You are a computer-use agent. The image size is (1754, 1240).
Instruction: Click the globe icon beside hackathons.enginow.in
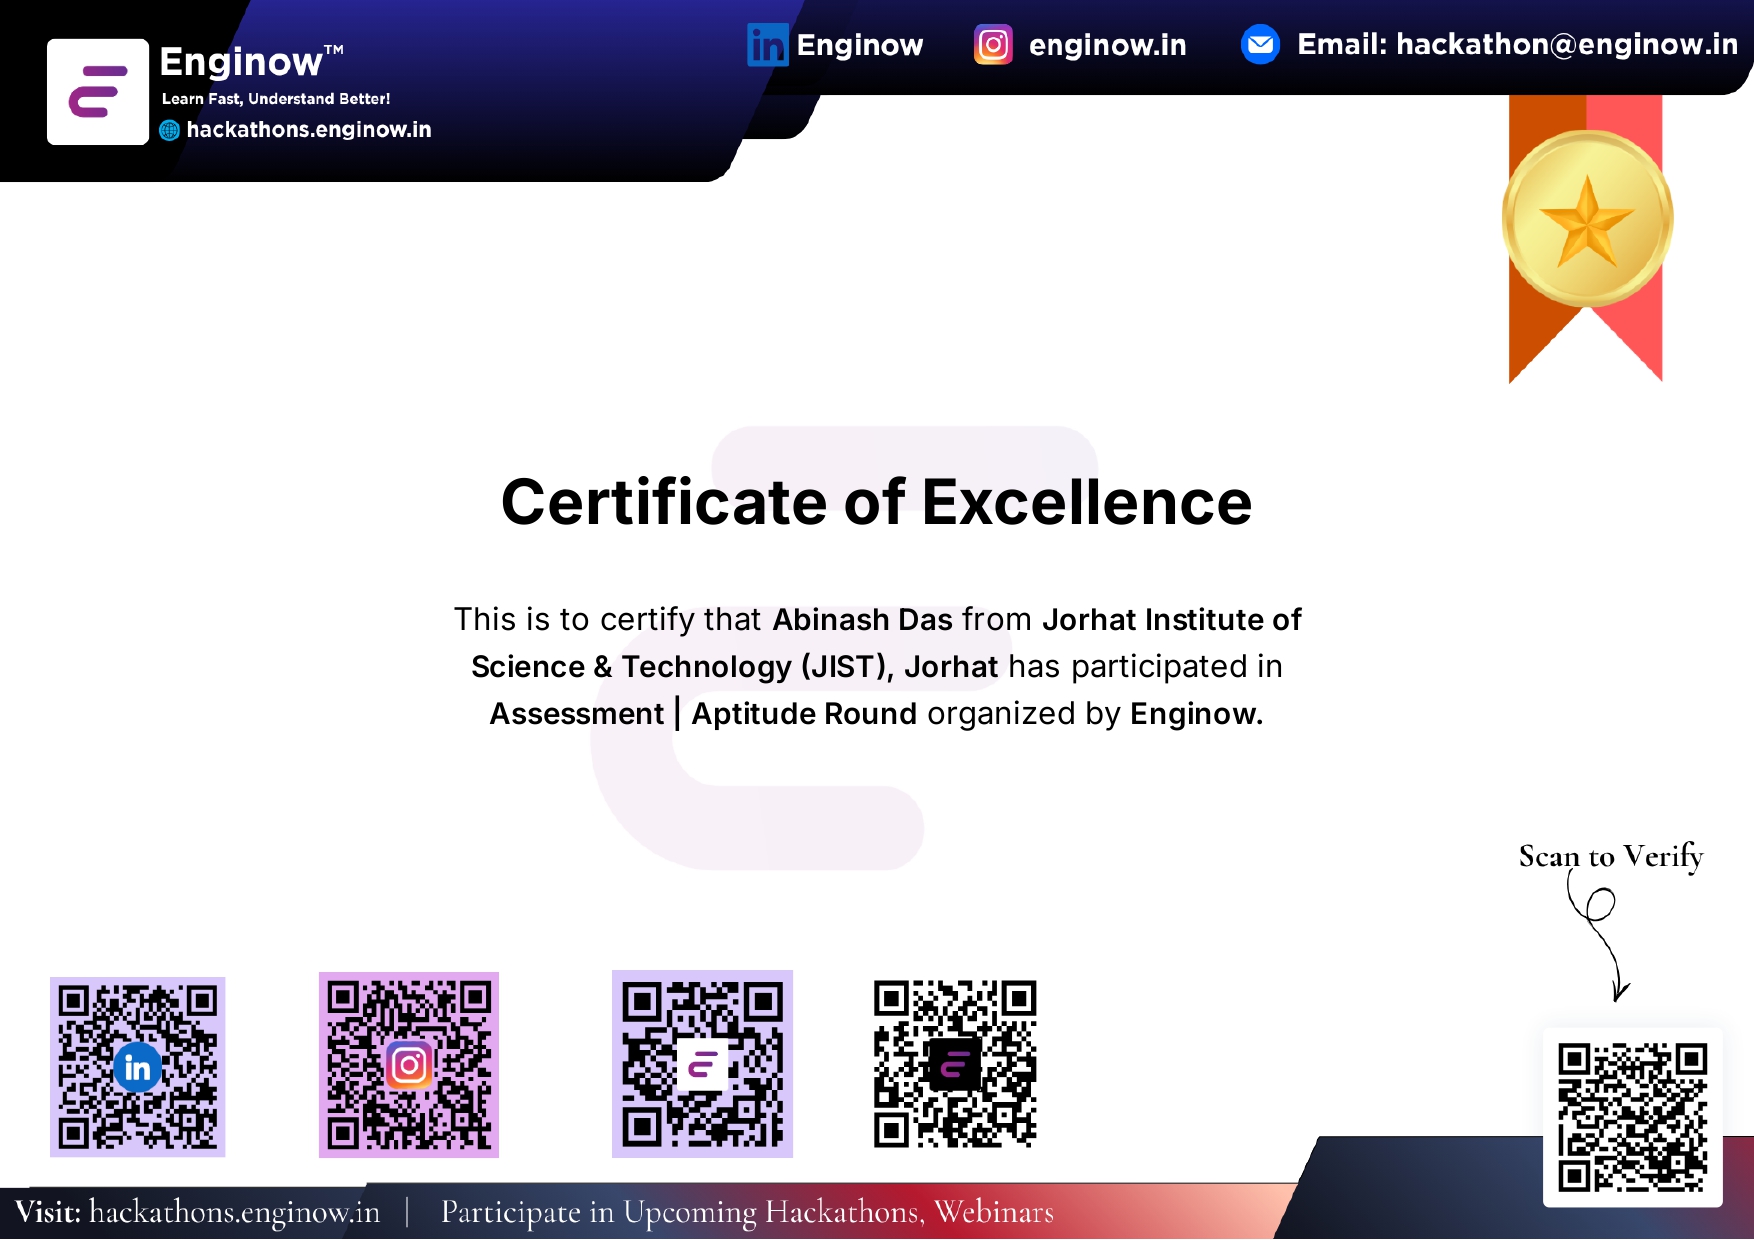pyautogui.click(x=170, y=130)
